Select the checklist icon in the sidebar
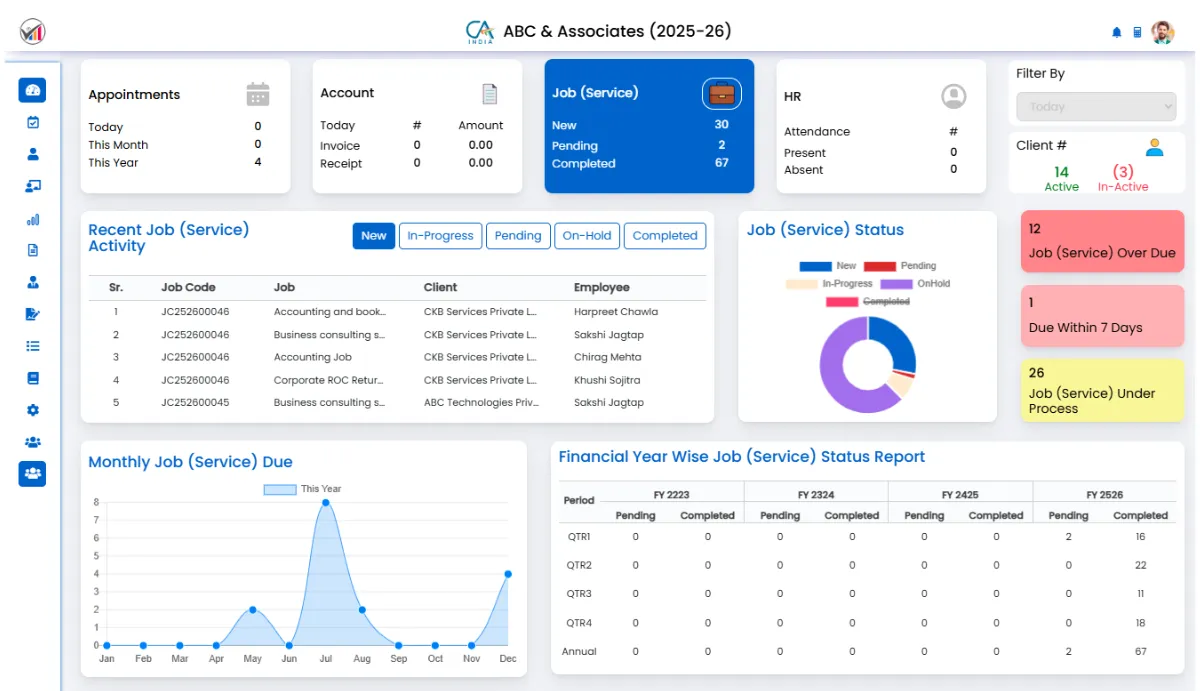The width and height of the screenshot is (1200, 691). point(32,347)
